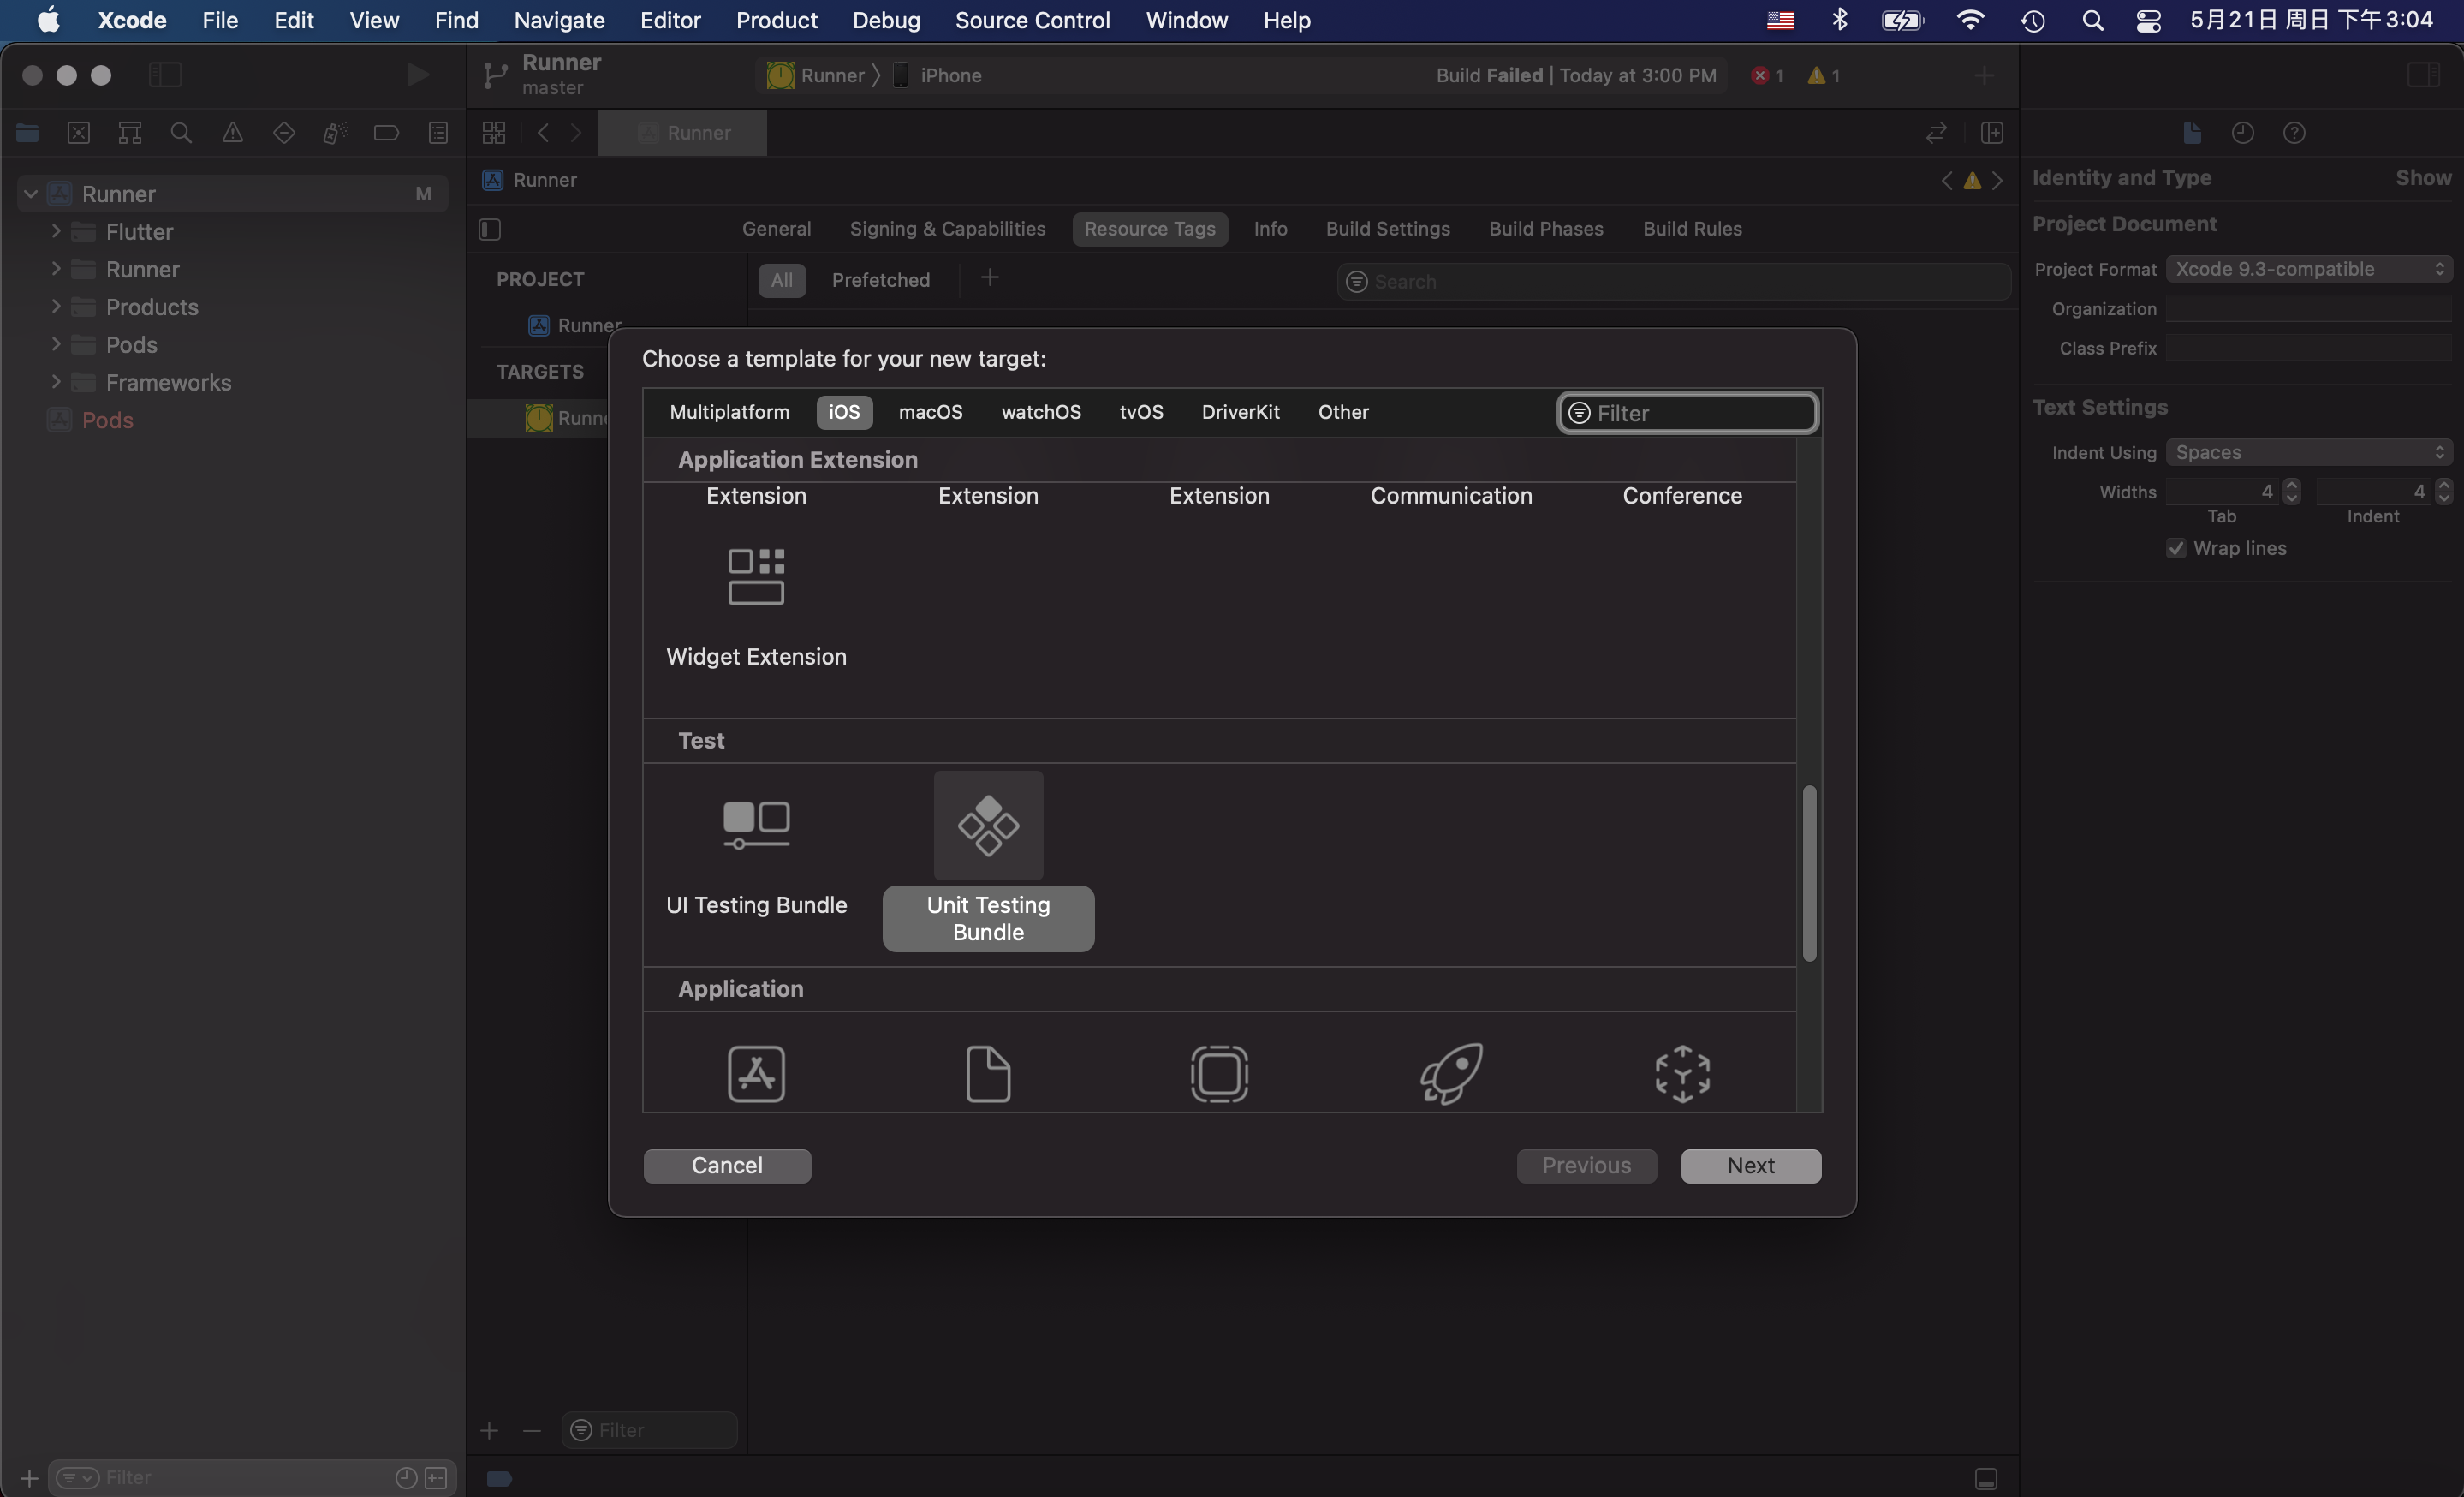Expand the Frameworks folder
The image size is (2464, 1497).
pos(56,382)
